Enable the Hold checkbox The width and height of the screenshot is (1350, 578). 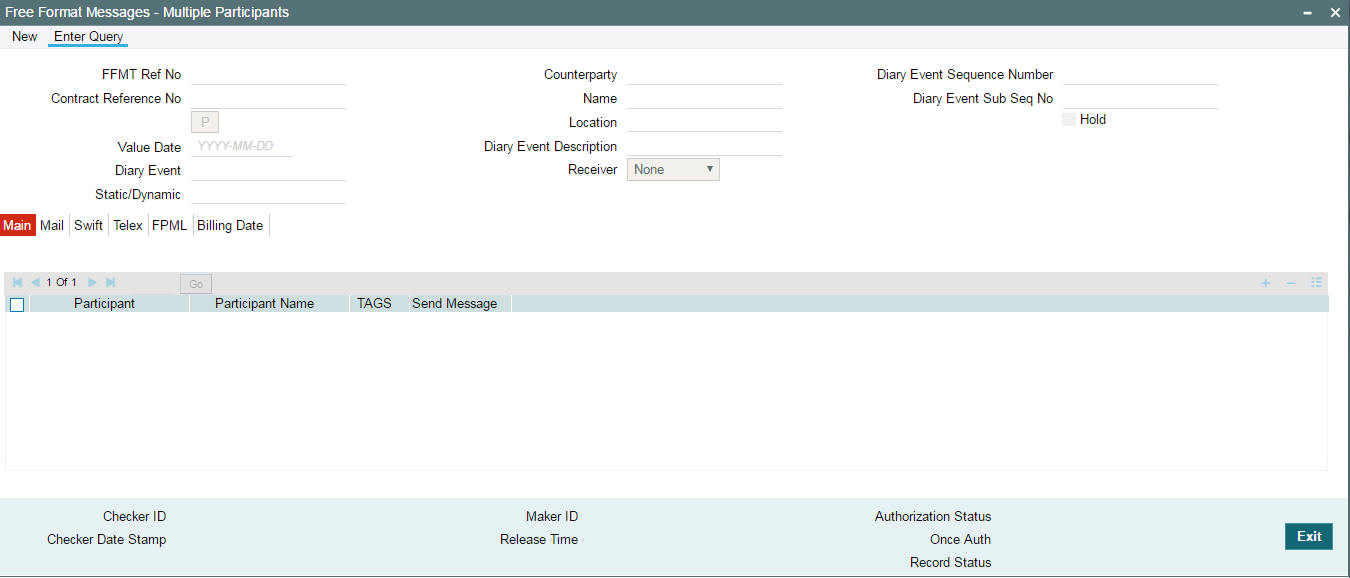[x=1069, y=119]
